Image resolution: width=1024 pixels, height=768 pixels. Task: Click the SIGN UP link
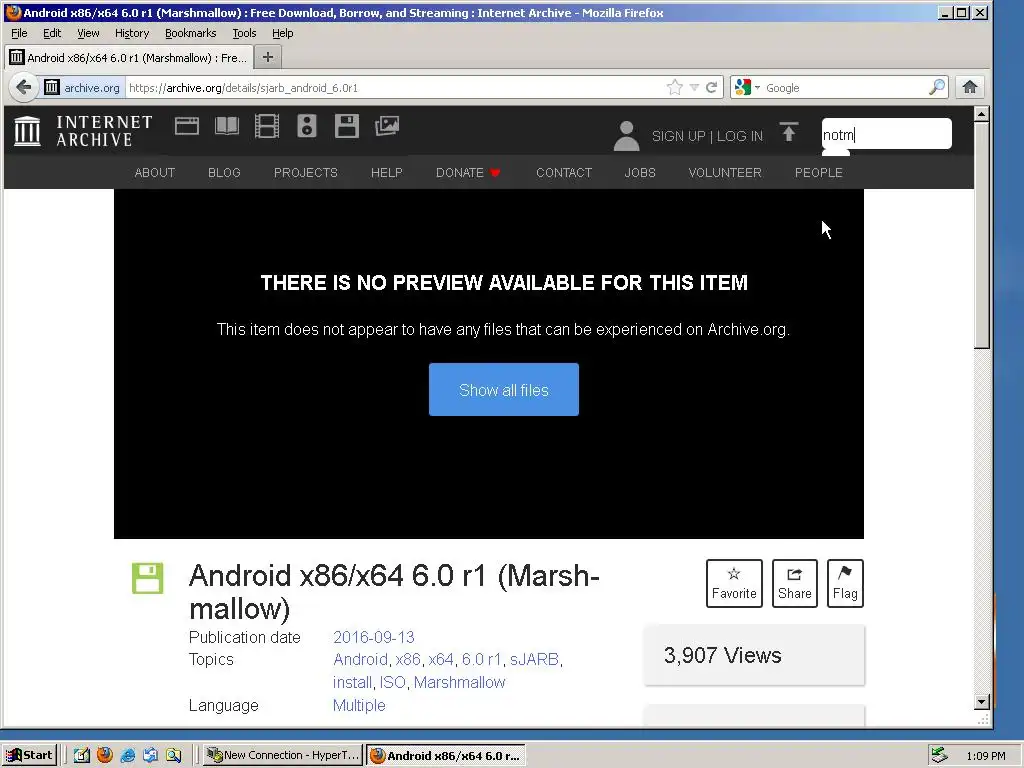[x=679, y=136]
